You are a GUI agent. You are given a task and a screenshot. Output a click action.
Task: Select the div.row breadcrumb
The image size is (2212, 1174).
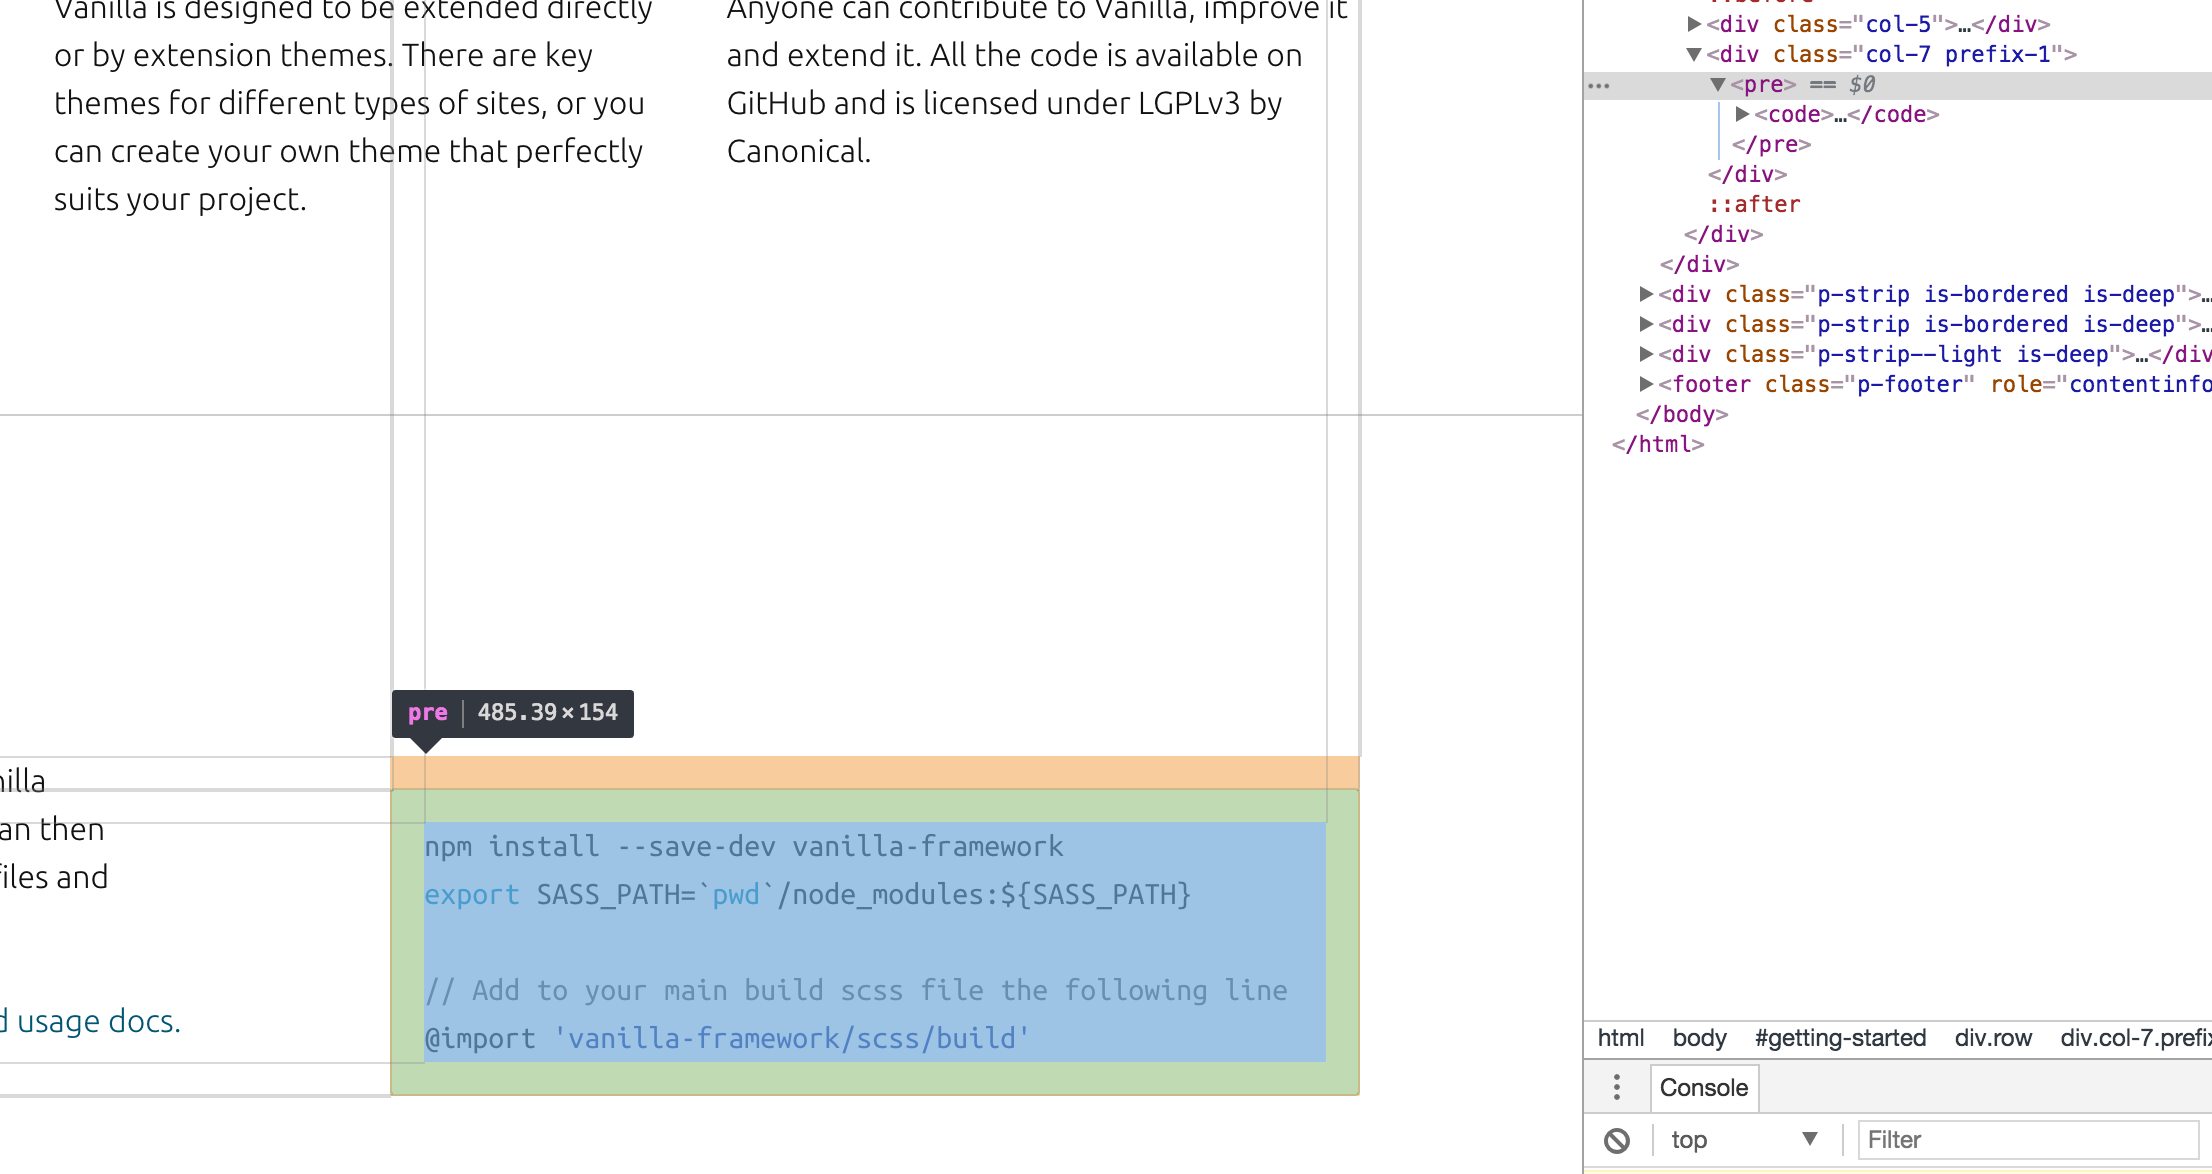1993,1038
